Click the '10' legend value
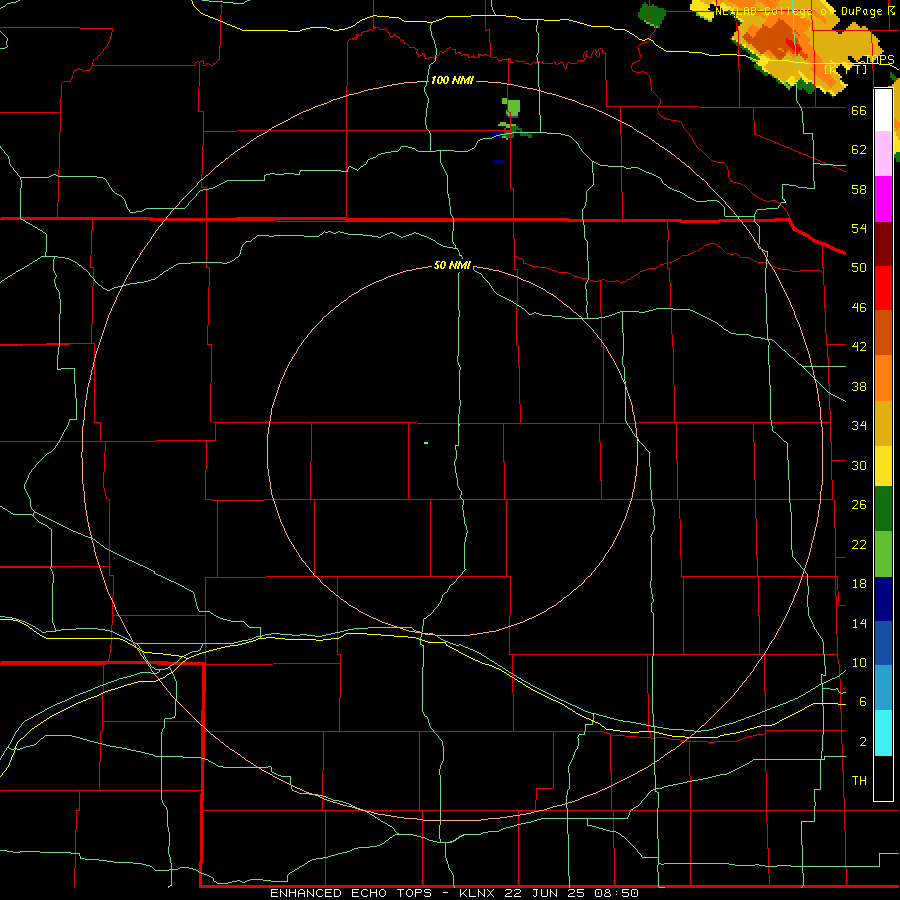Screen dimensions: 900x900 tap(859, 663)
